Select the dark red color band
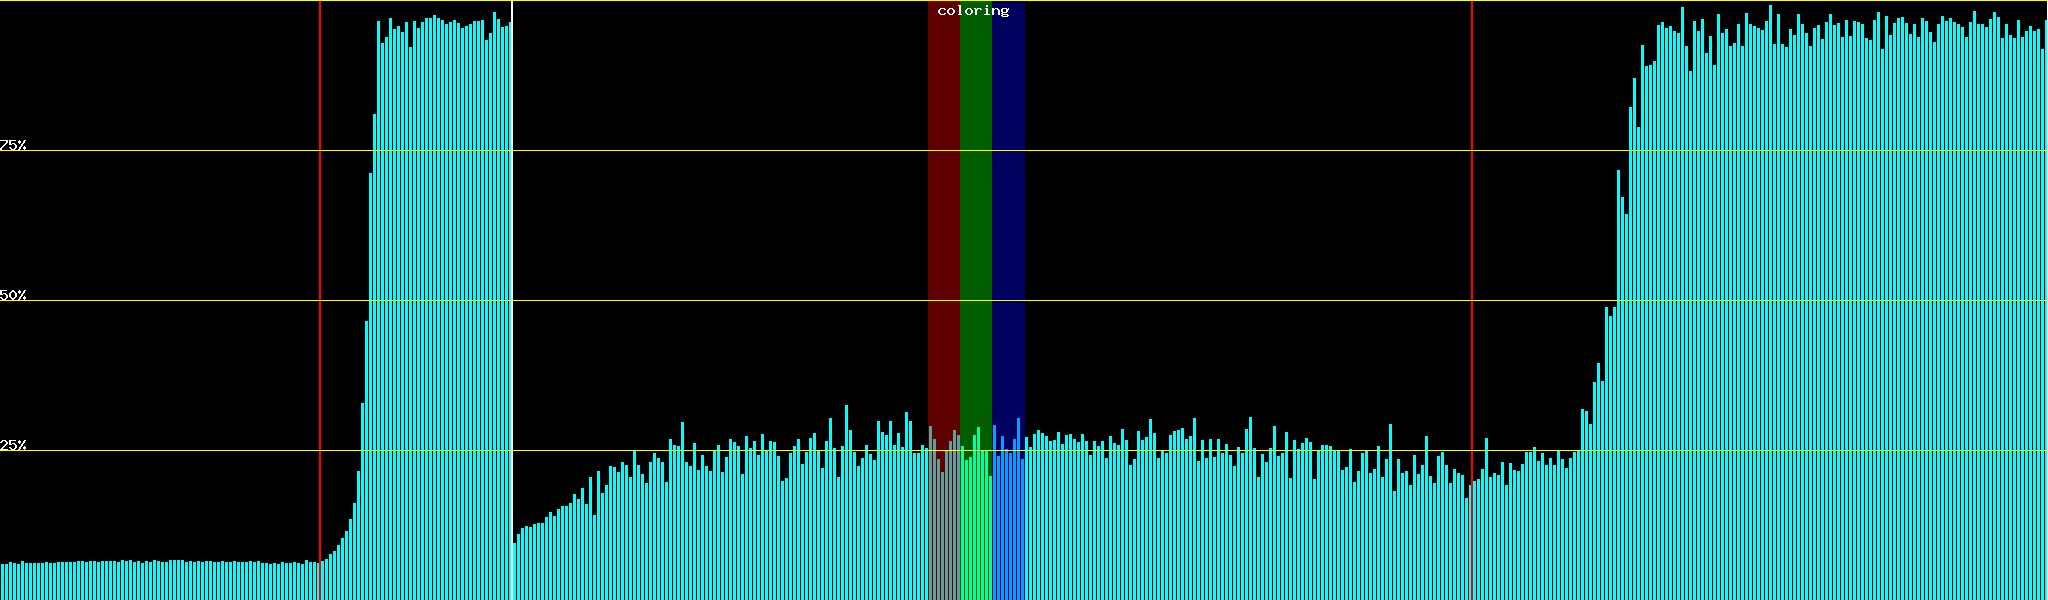Viewport: 2048px width, 600px height. point(943,200)
